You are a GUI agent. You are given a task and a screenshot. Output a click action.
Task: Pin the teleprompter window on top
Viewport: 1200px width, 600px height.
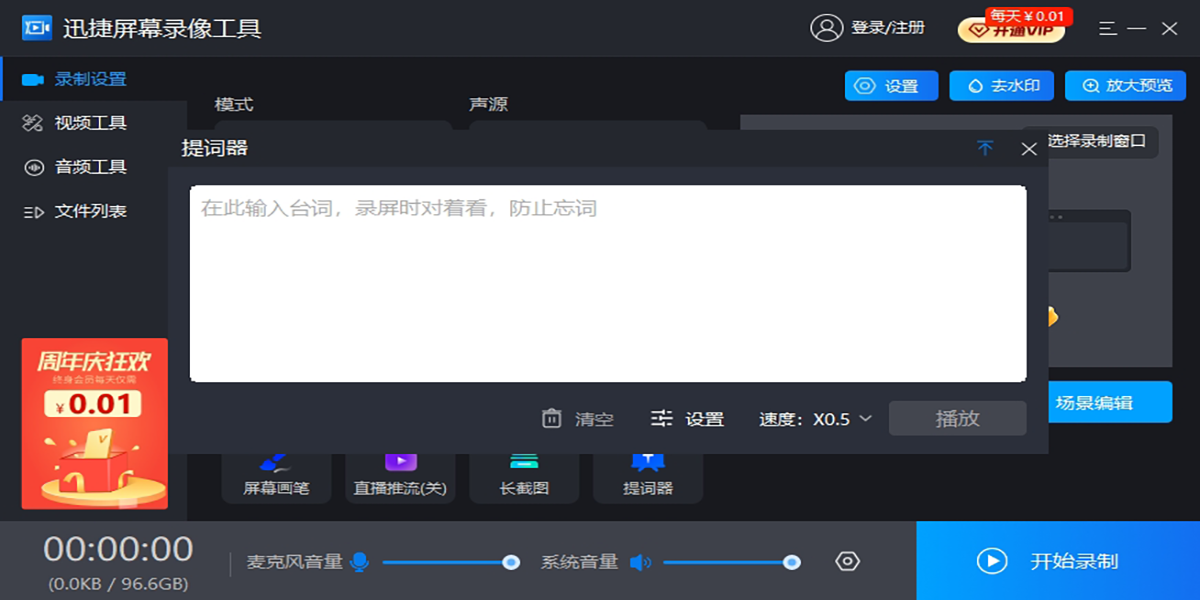[x=985, y=148]
